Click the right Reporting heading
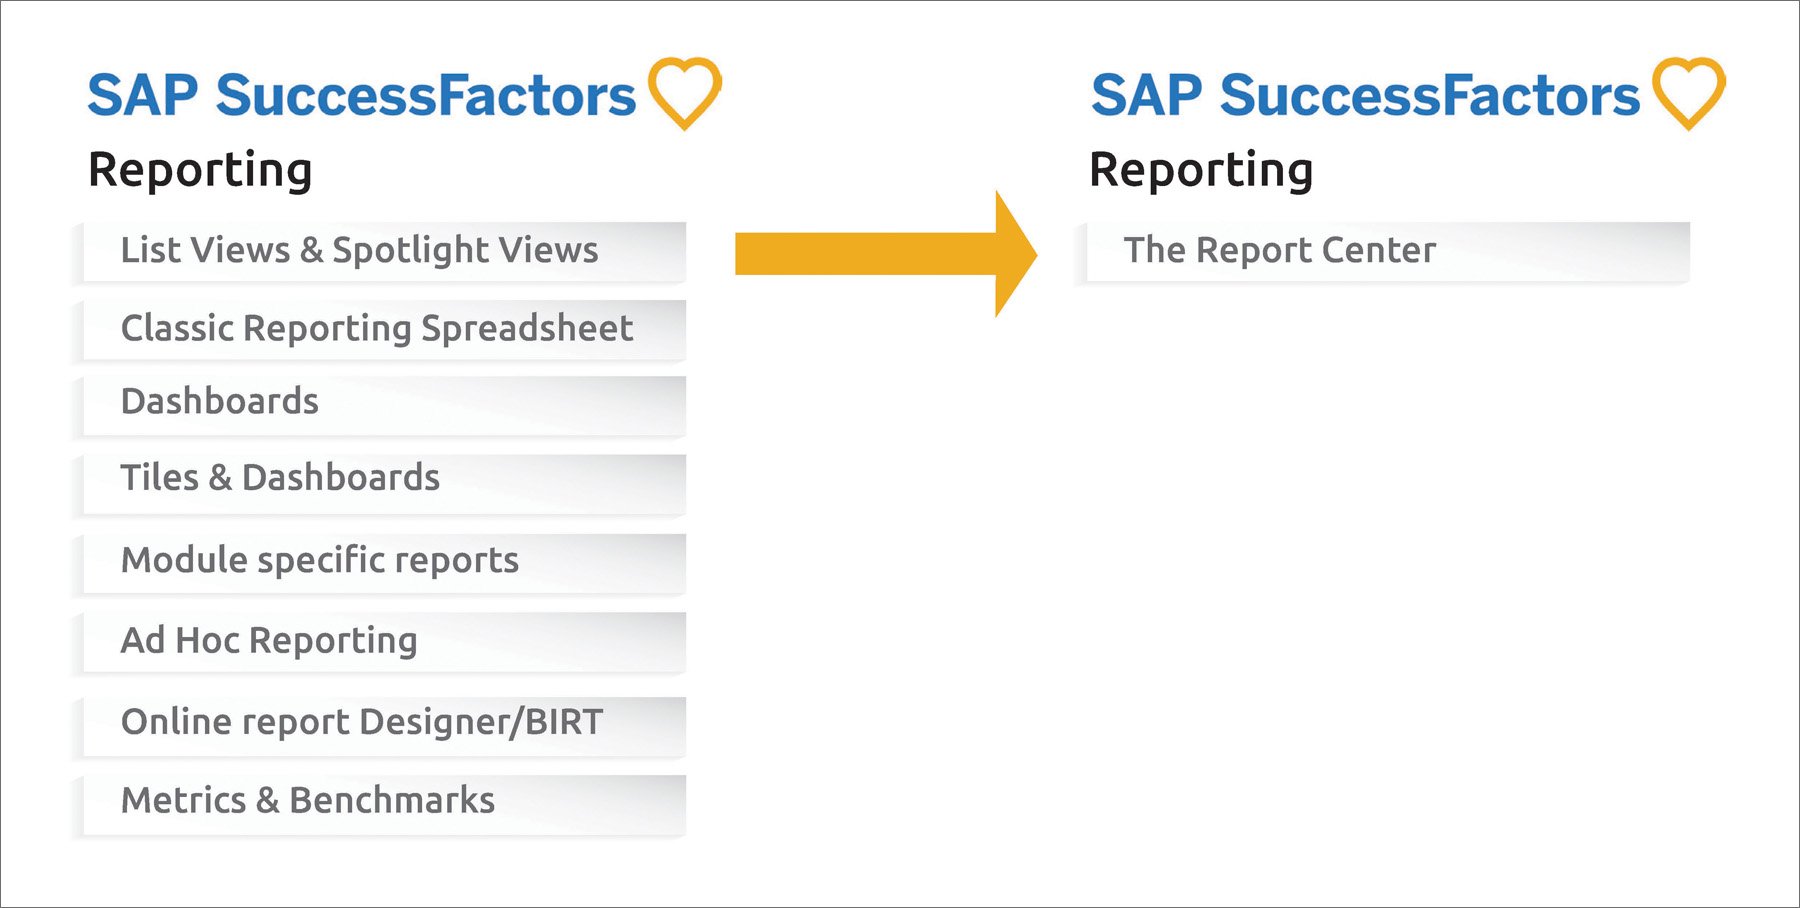Screen dimensions: 1800x908 (x=1201, y=171)
